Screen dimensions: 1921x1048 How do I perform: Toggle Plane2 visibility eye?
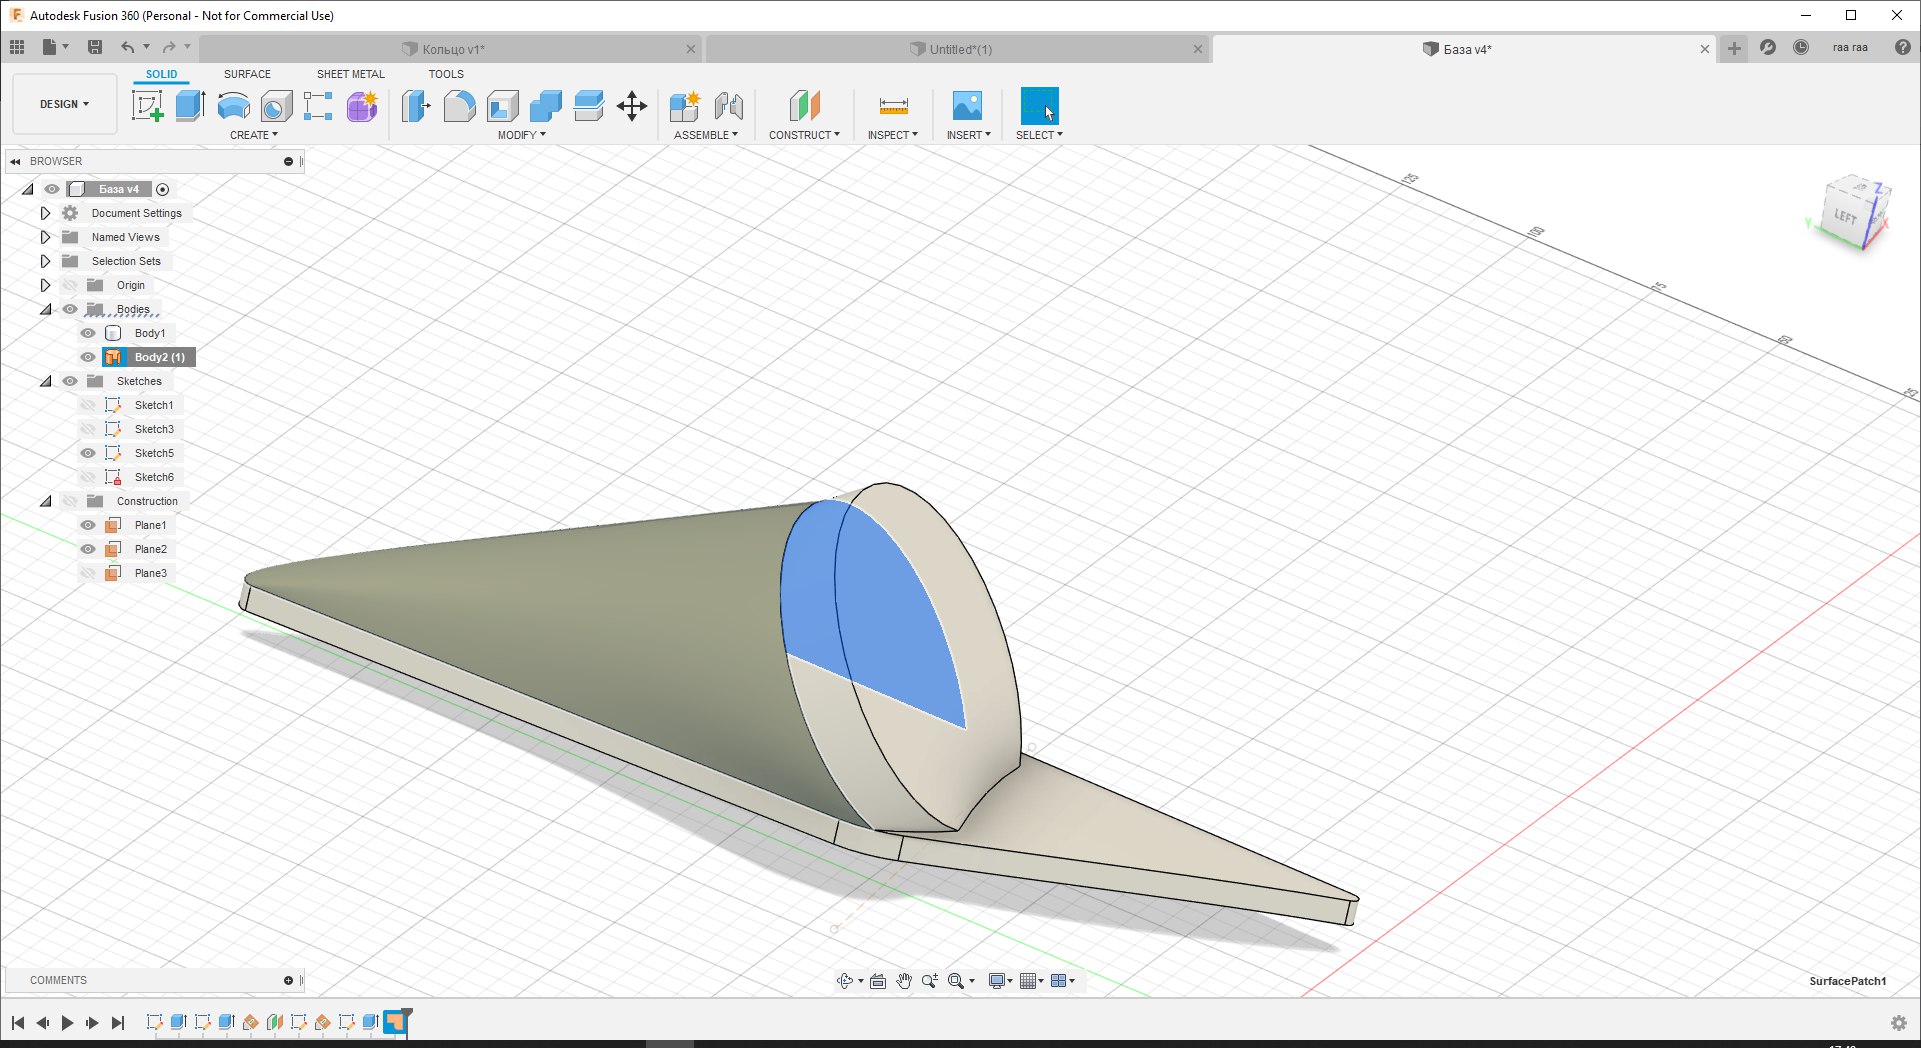[x=88, y=549]
